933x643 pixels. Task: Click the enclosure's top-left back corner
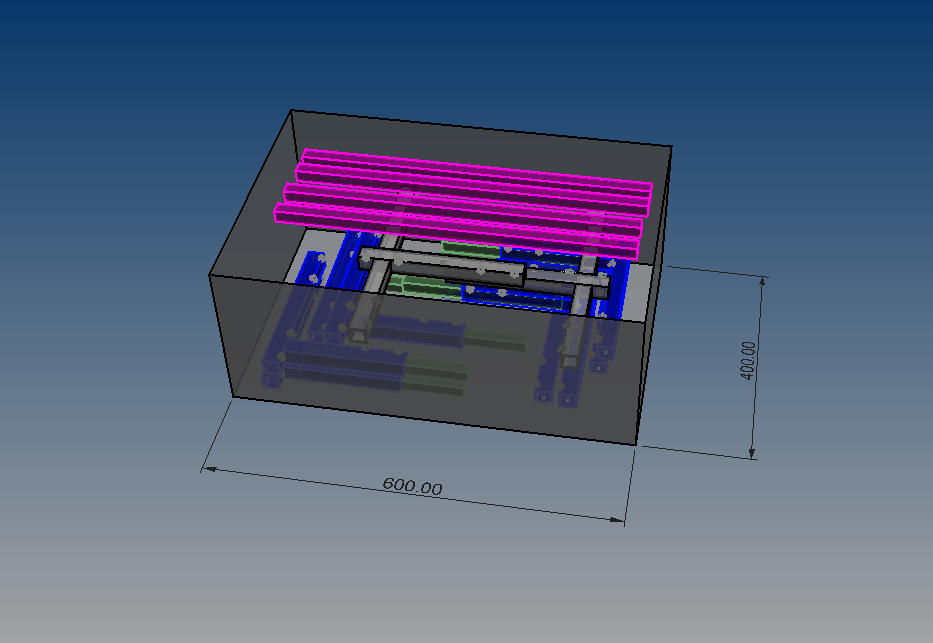[x=291, y=111]
